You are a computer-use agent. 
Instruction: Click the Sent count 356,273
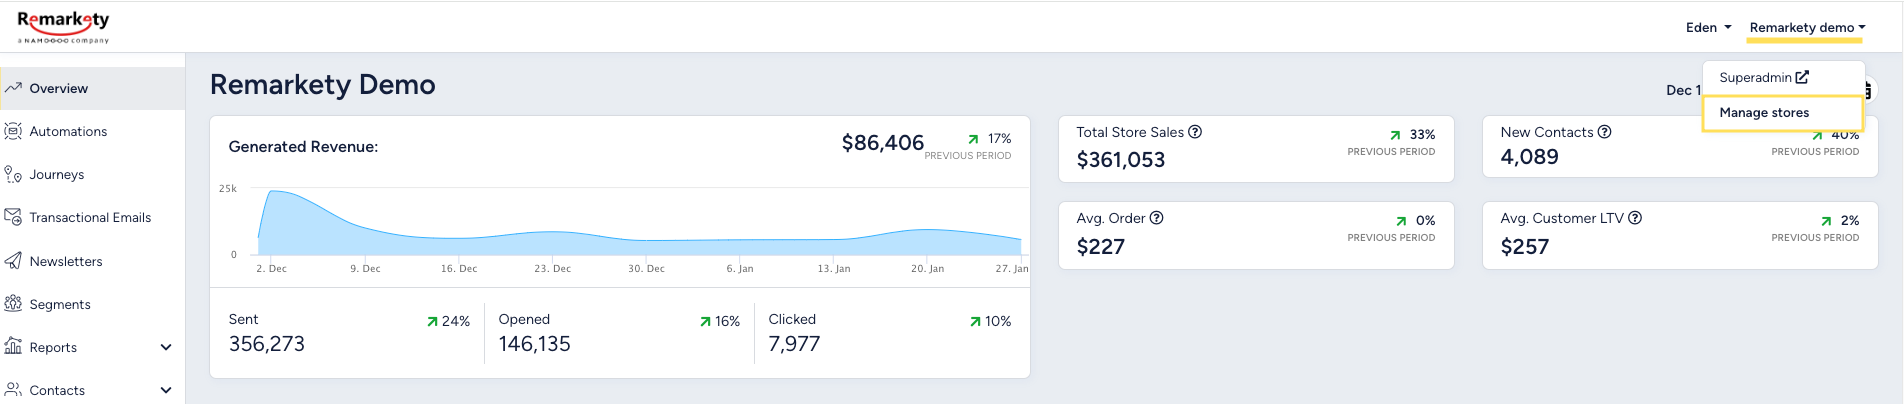click(x=267, y=344)
